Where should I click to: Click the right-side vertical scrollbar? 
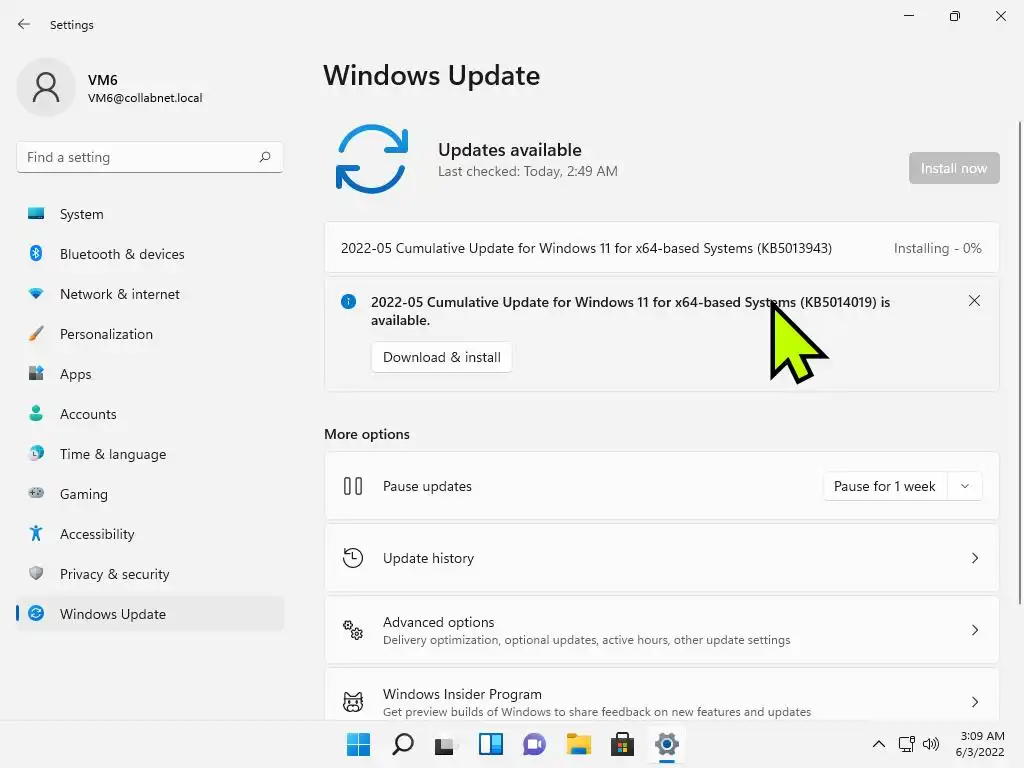click(1019, 362)
